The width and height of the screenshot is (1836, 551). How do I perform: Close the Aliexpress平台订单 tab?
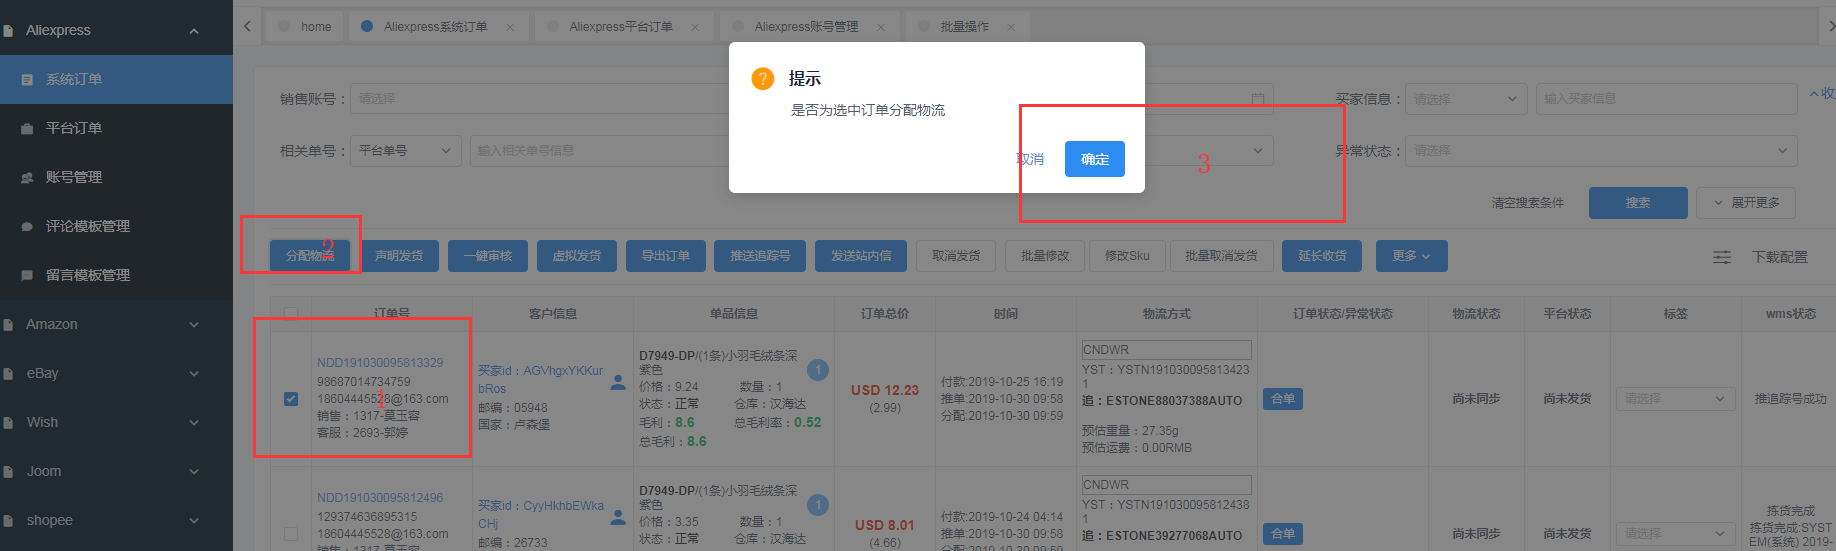click(695, 27)
